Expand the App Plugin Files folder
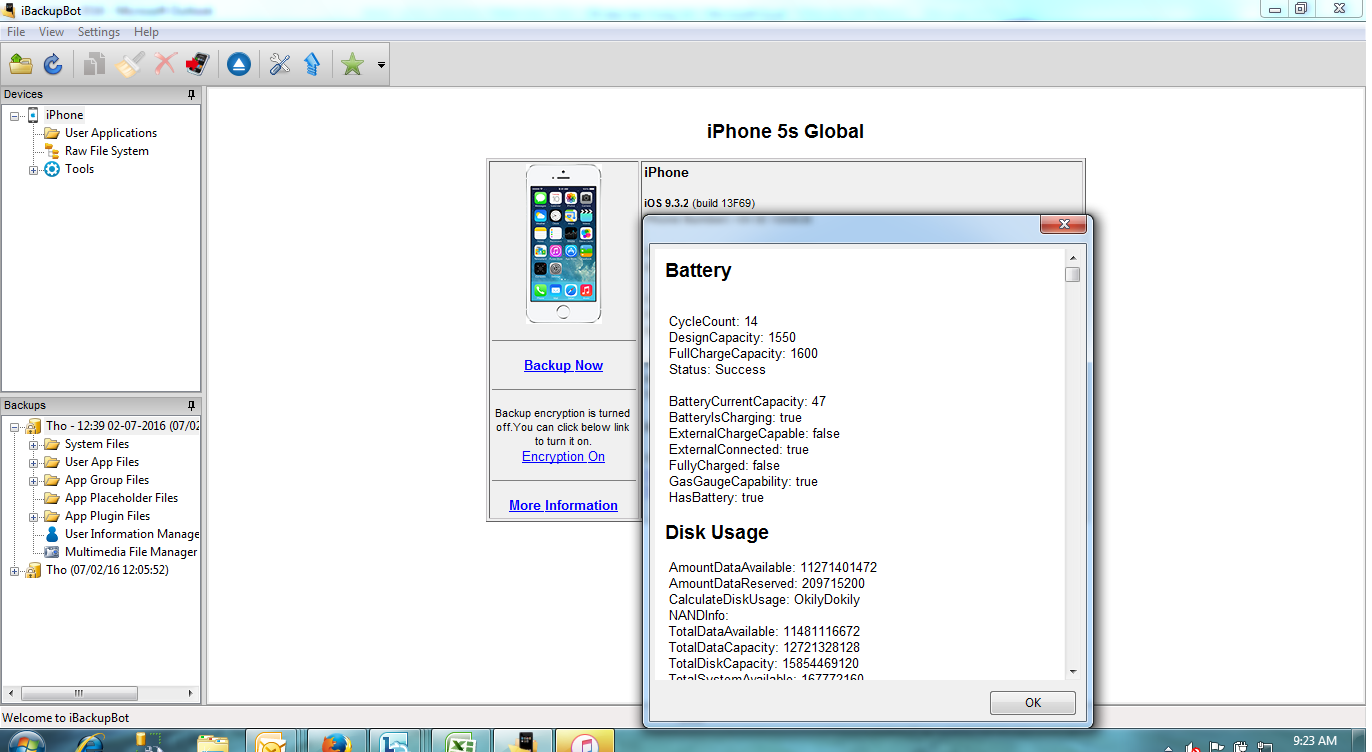1372x752 pixels. pyautogui.click(x=34, y=517)
